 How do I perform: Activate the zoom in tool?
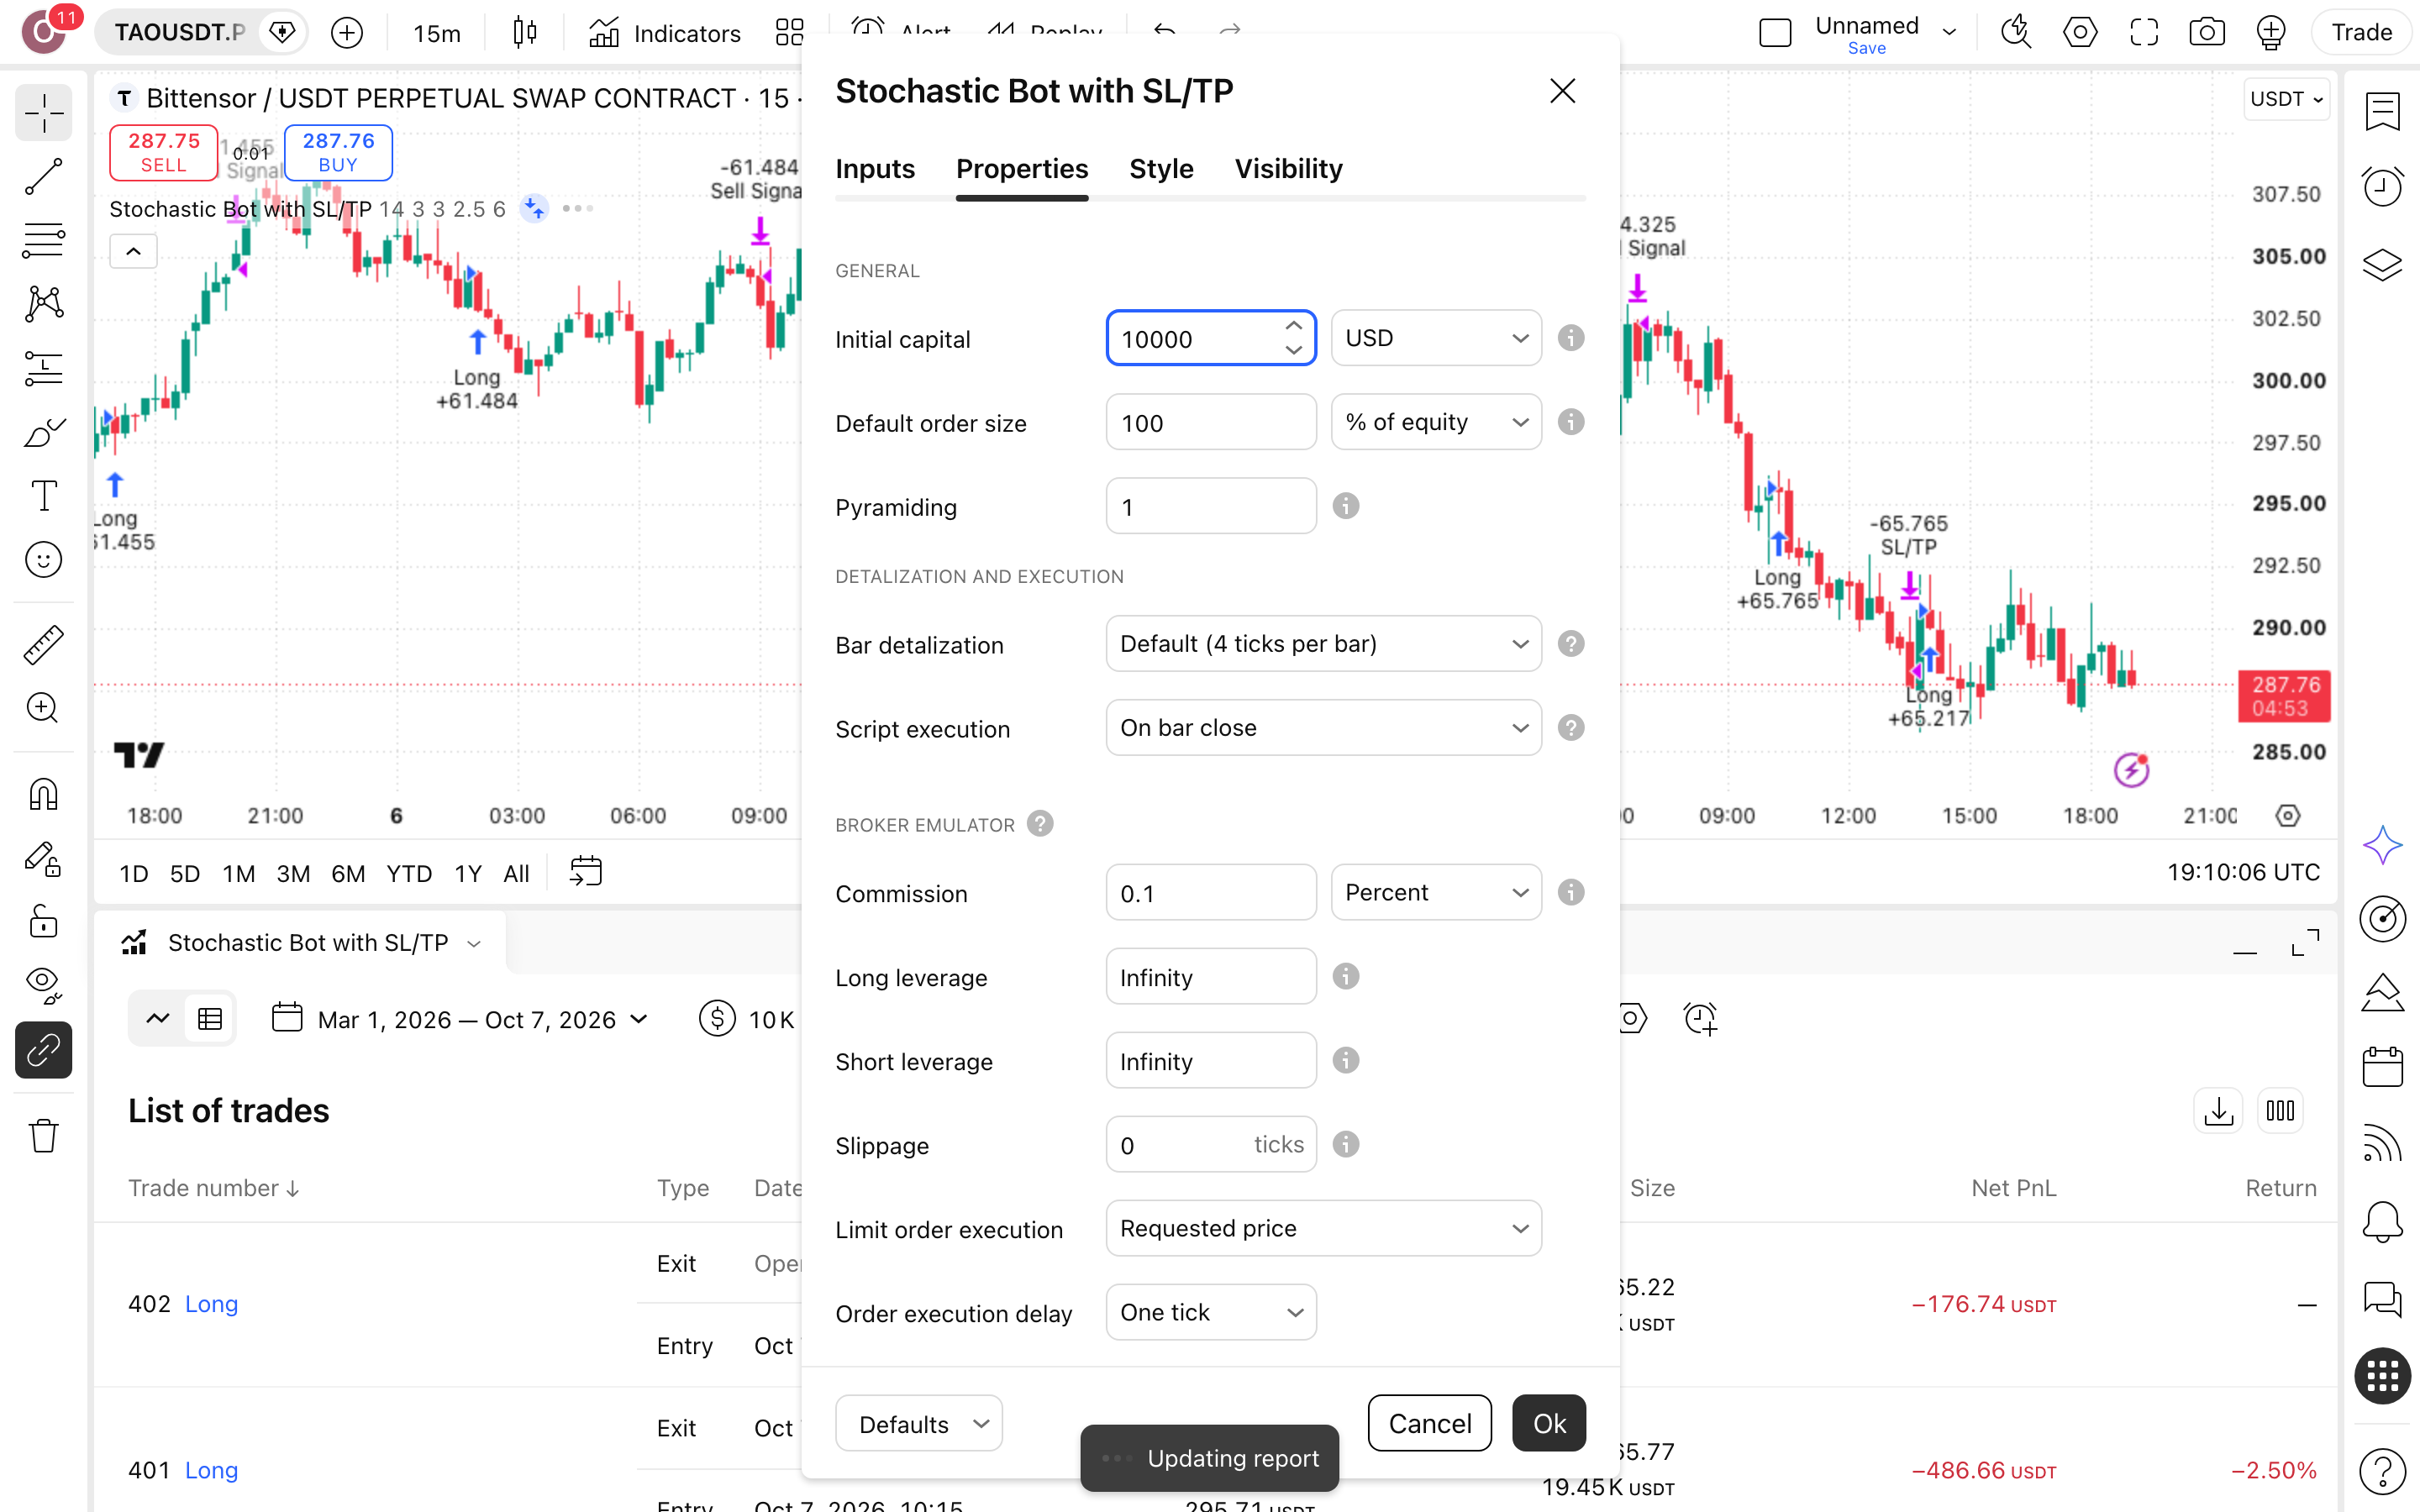click(x=43, y=708)
